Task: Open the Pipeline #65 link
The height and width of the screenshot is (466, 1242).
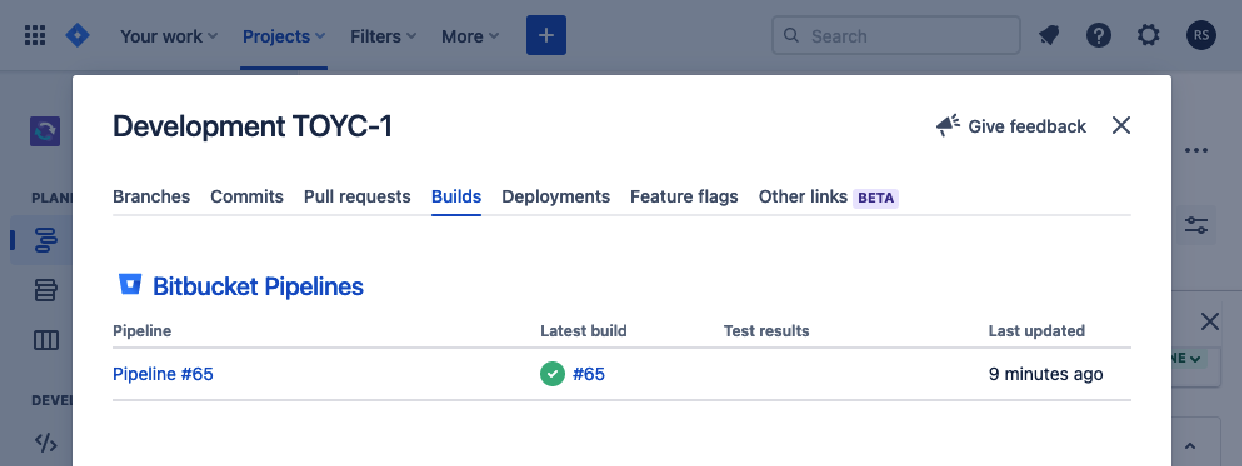Action: coord(163,374)
